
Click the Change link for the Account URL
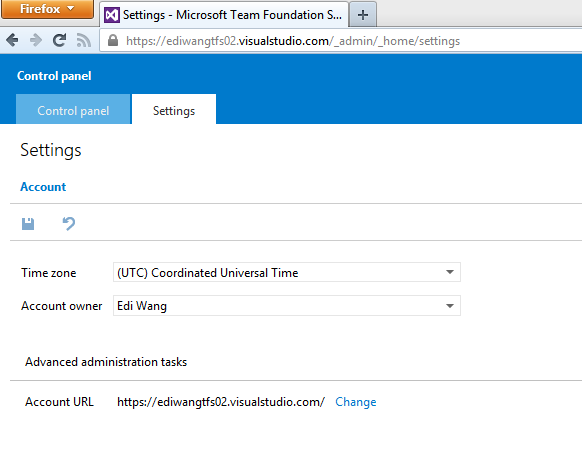pyautogui.click(x=356, y=402)
